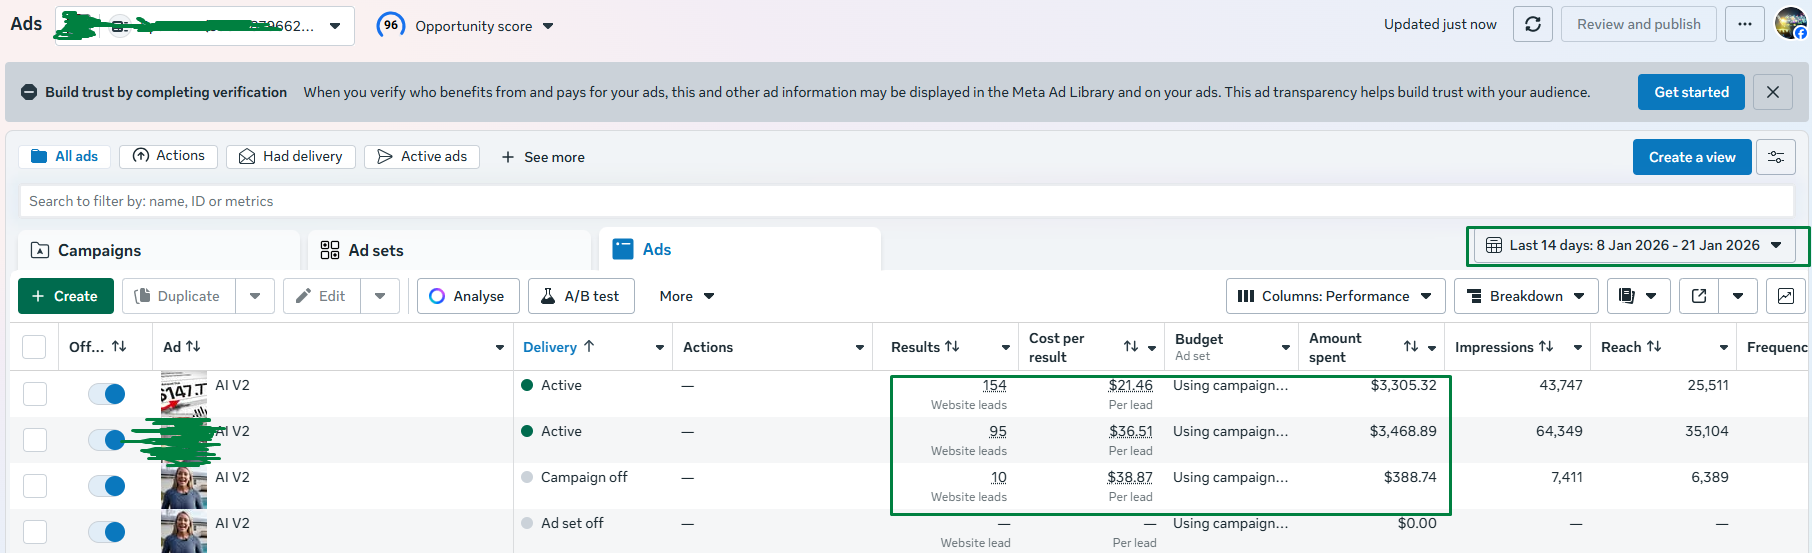
Task: Open the Last 14 days date range picker
Action: point(1634,245)
